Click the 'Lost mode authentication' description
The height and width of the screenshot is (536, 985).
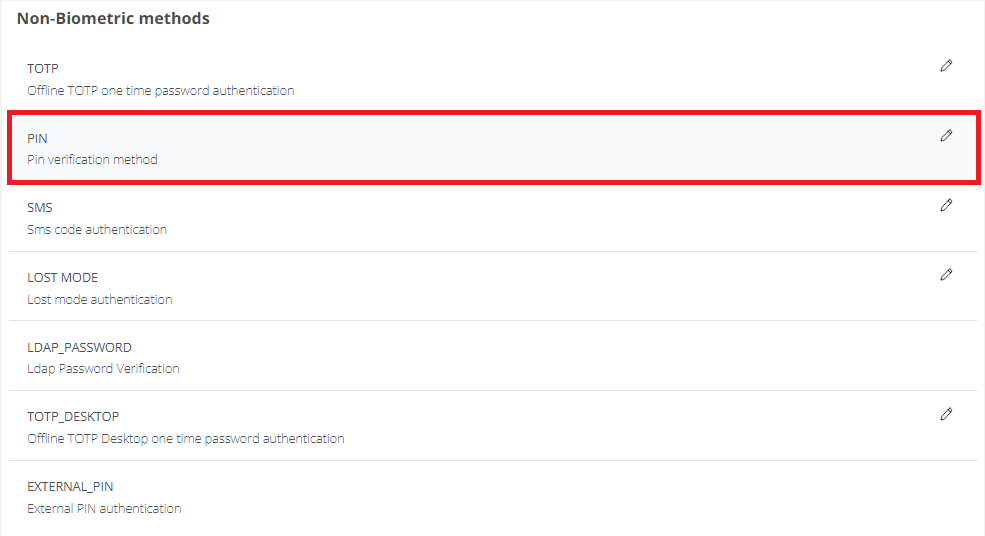pos(99,300)
